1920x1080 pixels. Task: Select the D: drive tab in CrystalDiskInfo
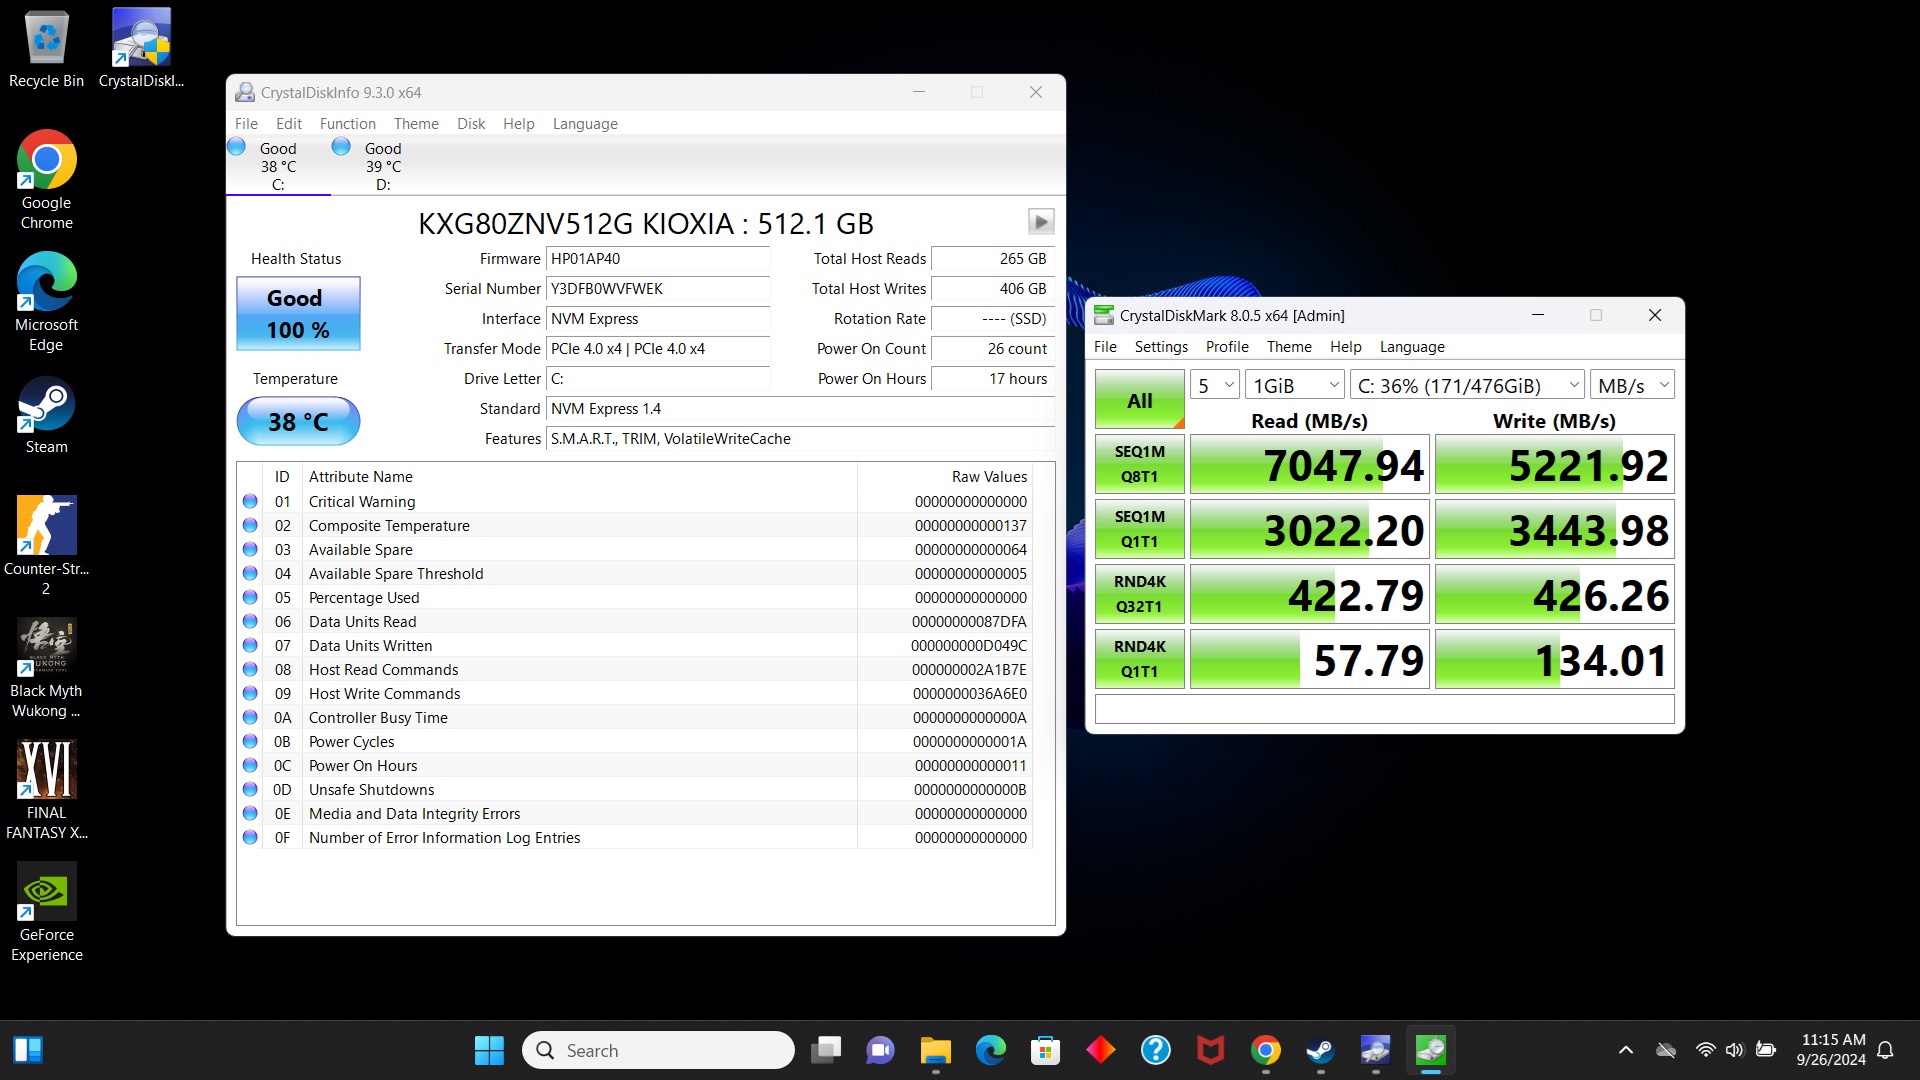tap(383, 166)
